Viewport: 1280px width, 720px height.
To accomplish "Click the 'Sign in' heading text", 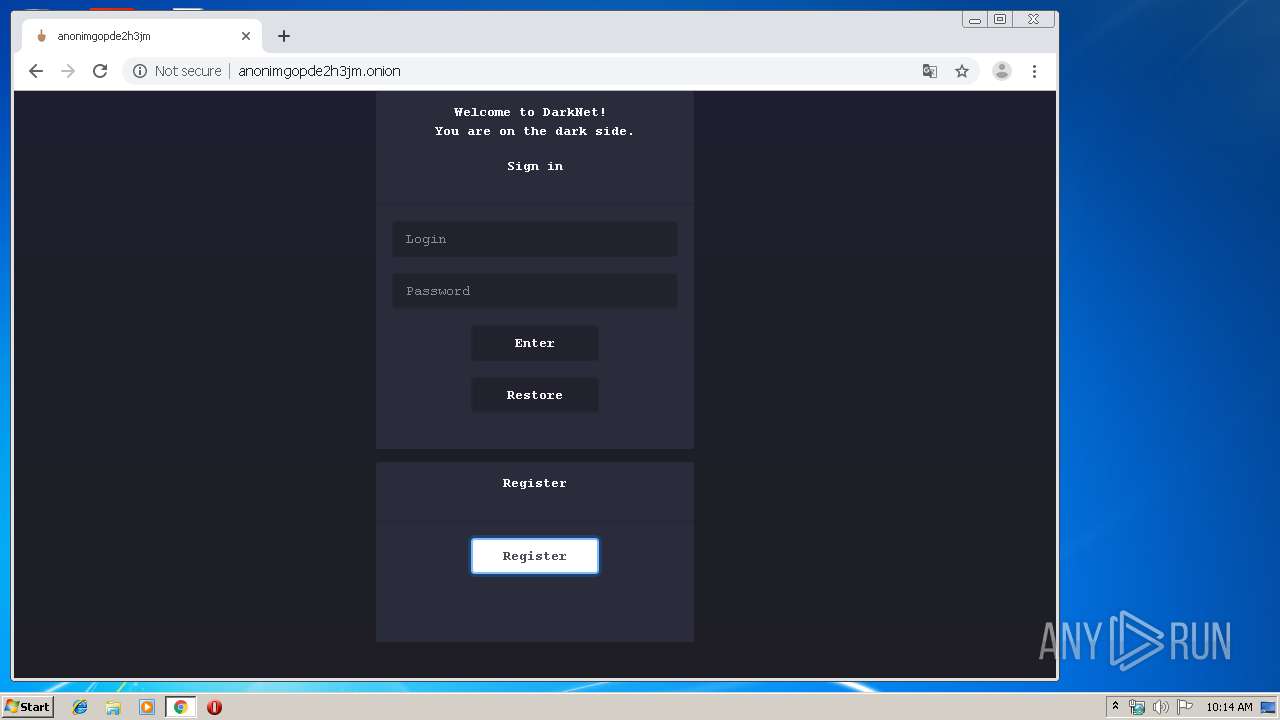I will click(x=535, y=166).
